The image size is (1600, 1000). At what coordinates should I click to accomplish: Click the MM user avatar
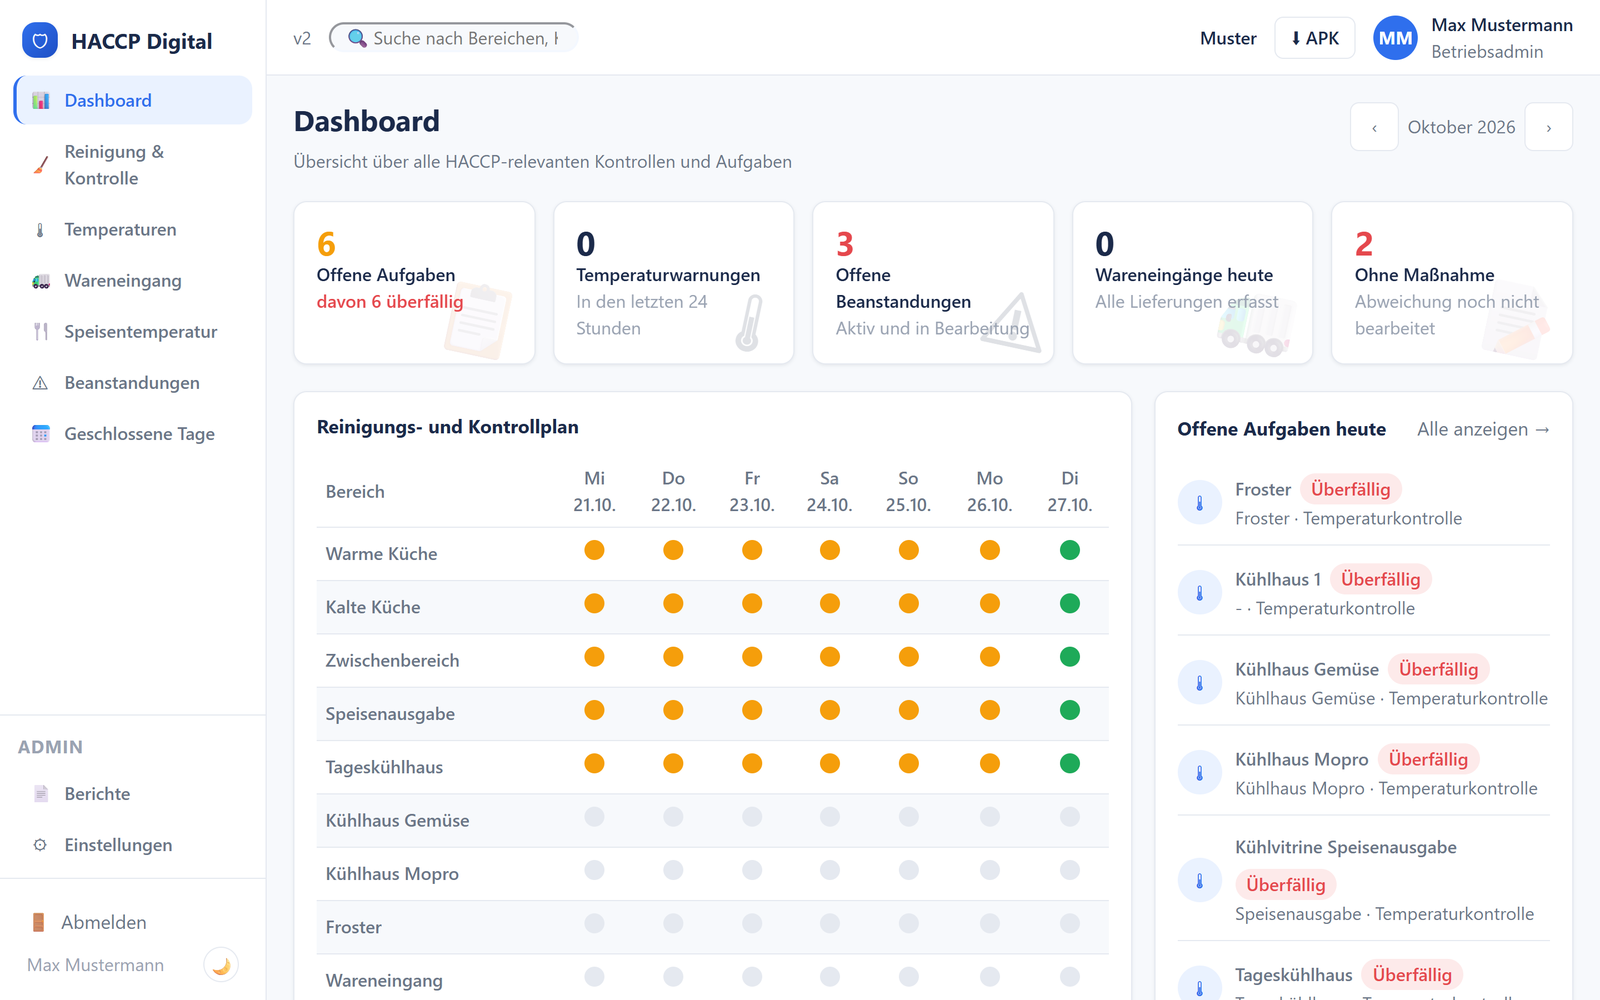coord(1395,38)
